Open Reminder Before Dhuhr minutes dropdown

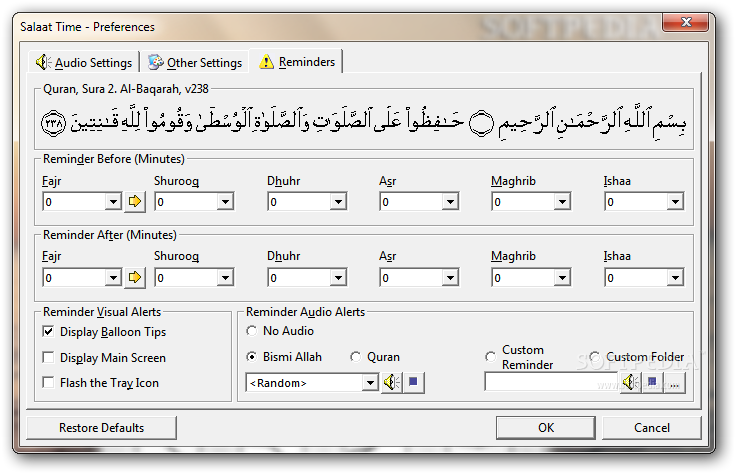338,202
